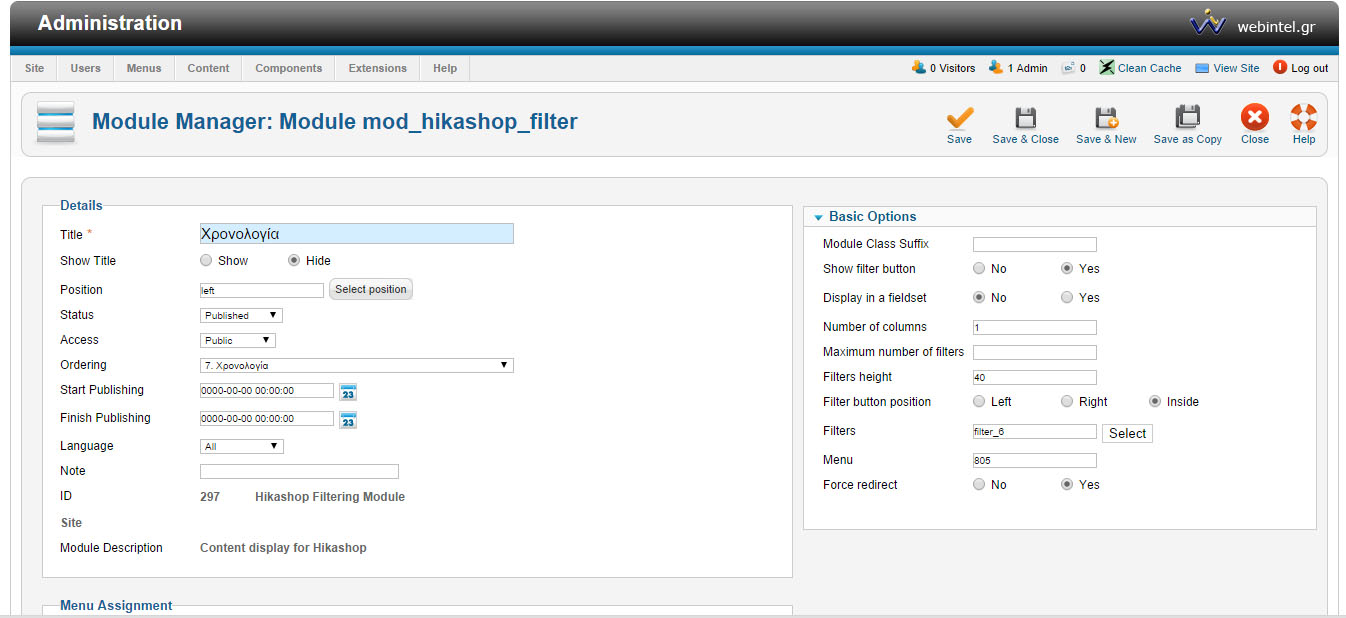This screenshot has height=618, width=1346.
Task: Click the red Close icon
Action: click(x=1254, y=118)
